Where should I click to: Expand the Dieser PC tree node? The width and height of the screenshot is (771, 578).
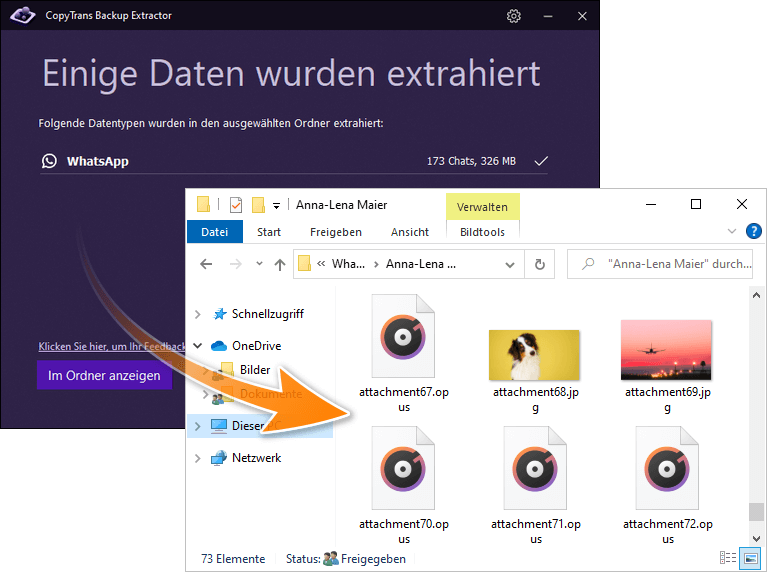point(198,426)
